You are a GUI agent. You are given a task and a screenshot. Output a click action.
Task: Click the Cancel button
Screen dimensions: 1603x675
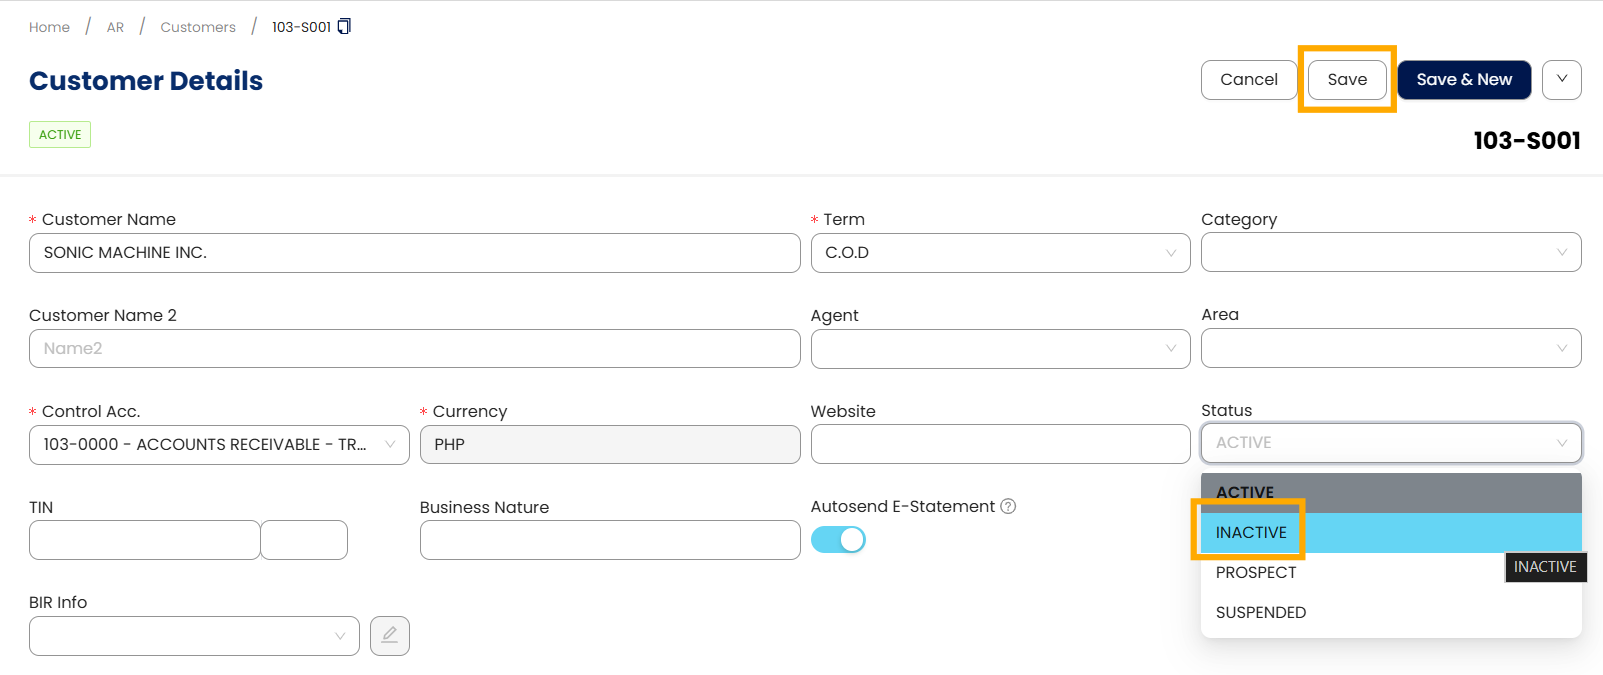click(x=1249, y=80)
